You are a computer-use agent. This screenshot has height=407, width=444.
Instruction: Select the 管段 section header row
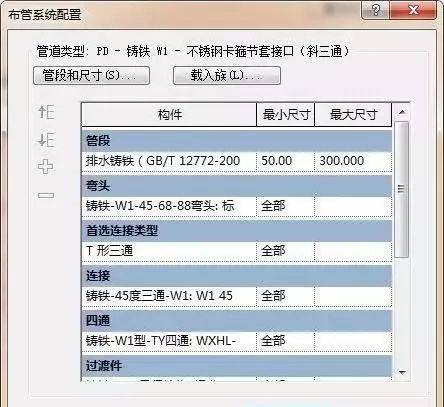coord(237,140)
